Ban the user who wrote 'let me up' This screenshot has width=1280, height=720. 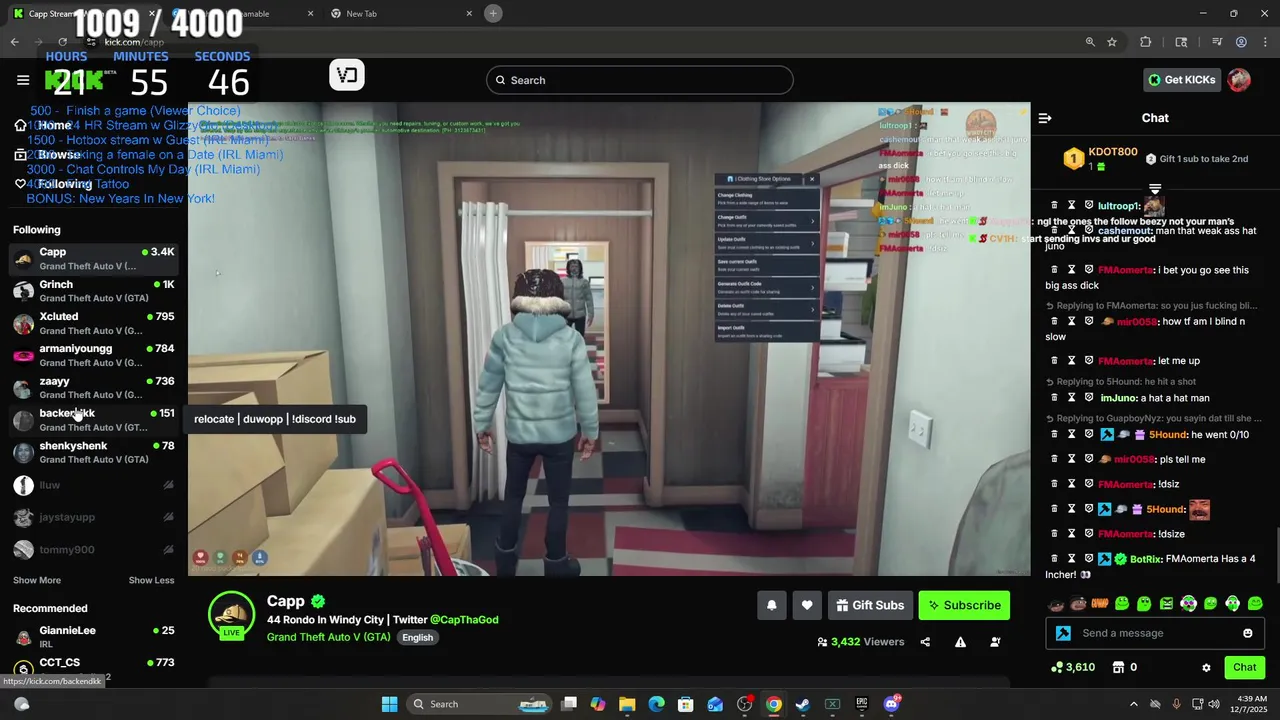point(1089,360)
